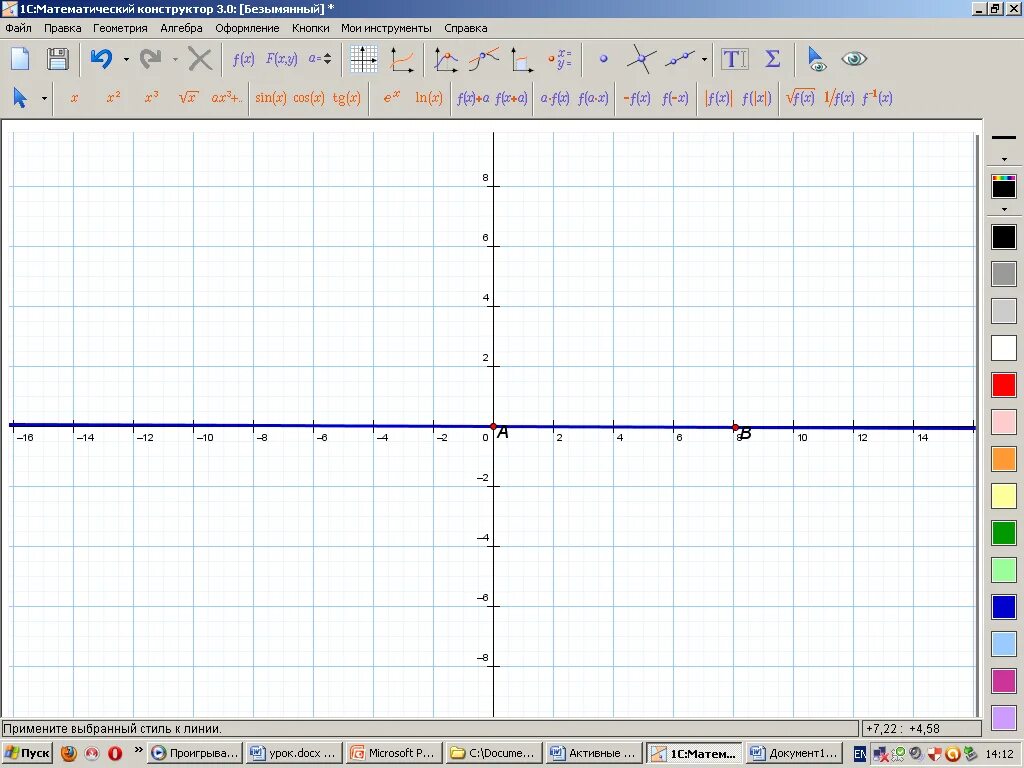Insert the linear function x
Image resolution: width=1024 pixels, height=768 pixels.
point(74,98)
